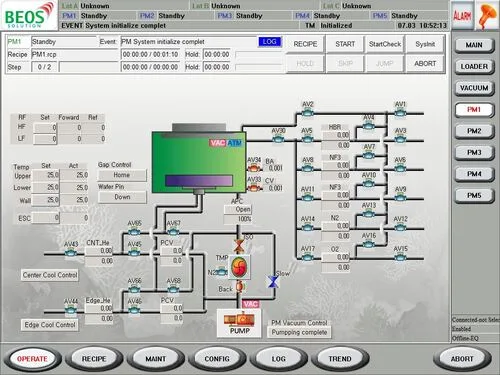The height and width of the screenshot is (375, 500).
Task: Toggle valve AV2 icon
Action: click(x=307, y=113)
